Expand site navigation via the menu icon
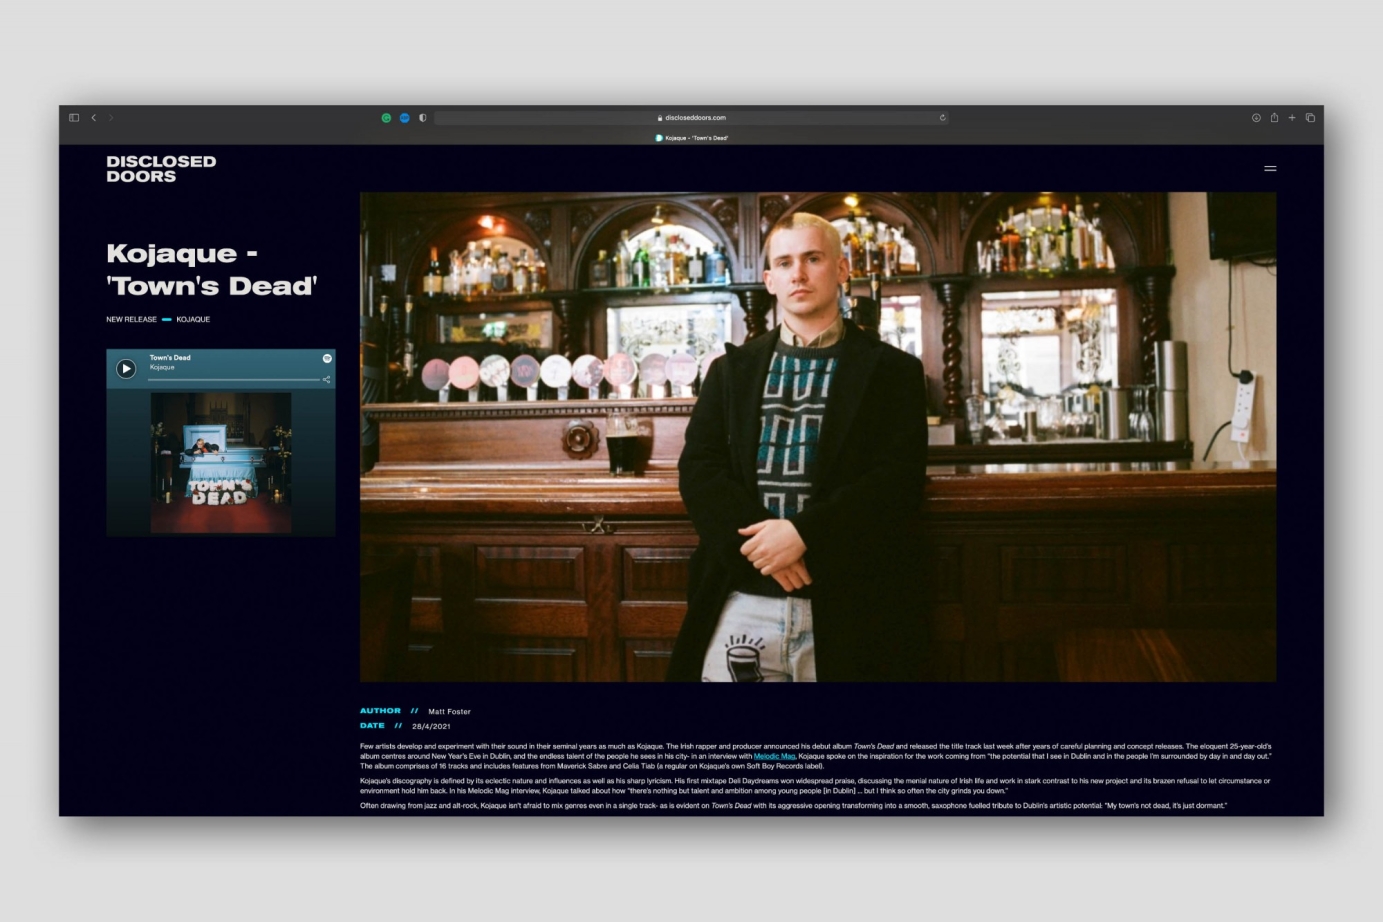The width and height of the screenshot is (1383, 922). pos(1270,168)
